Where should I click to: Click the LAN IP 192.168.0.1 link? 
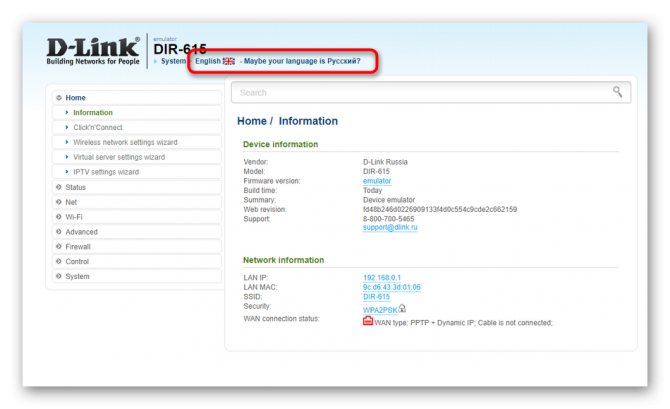[x=382, y=278]
